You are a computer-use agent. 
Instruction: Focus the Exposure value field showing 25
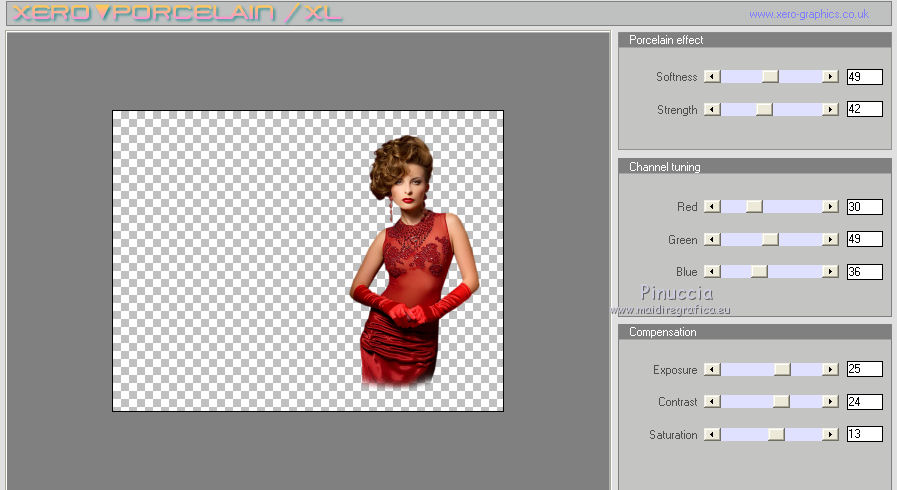click(x=864, y=369)
